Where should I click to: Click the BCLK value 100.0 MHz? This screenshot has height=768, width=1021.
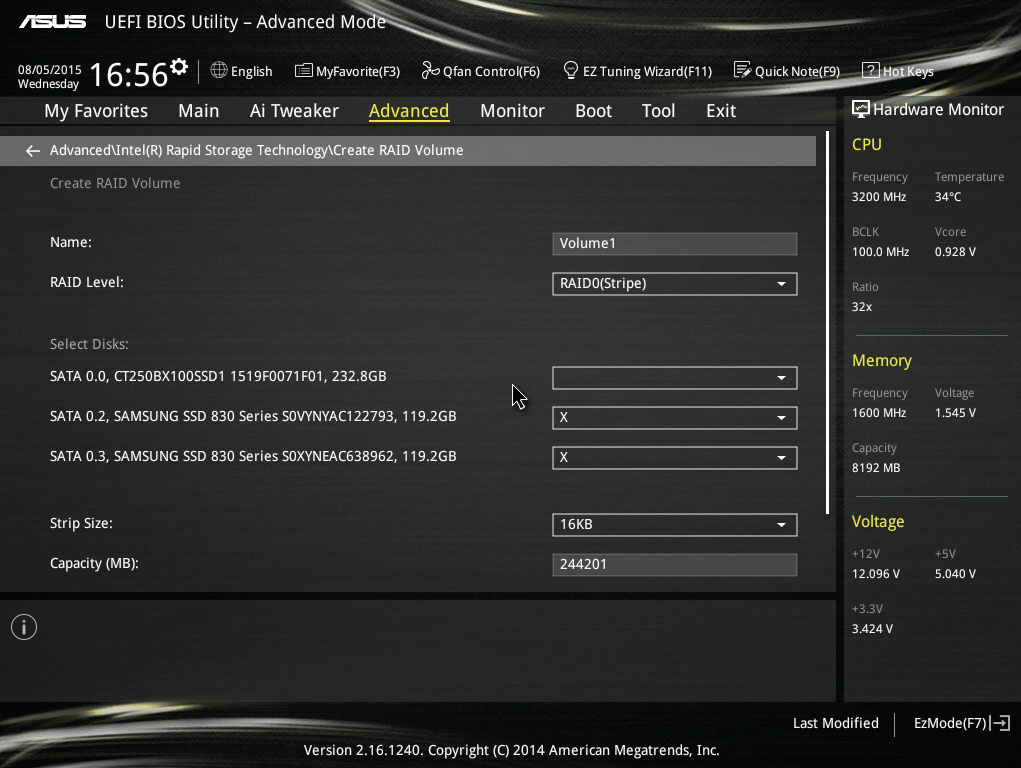click(880, 252)
